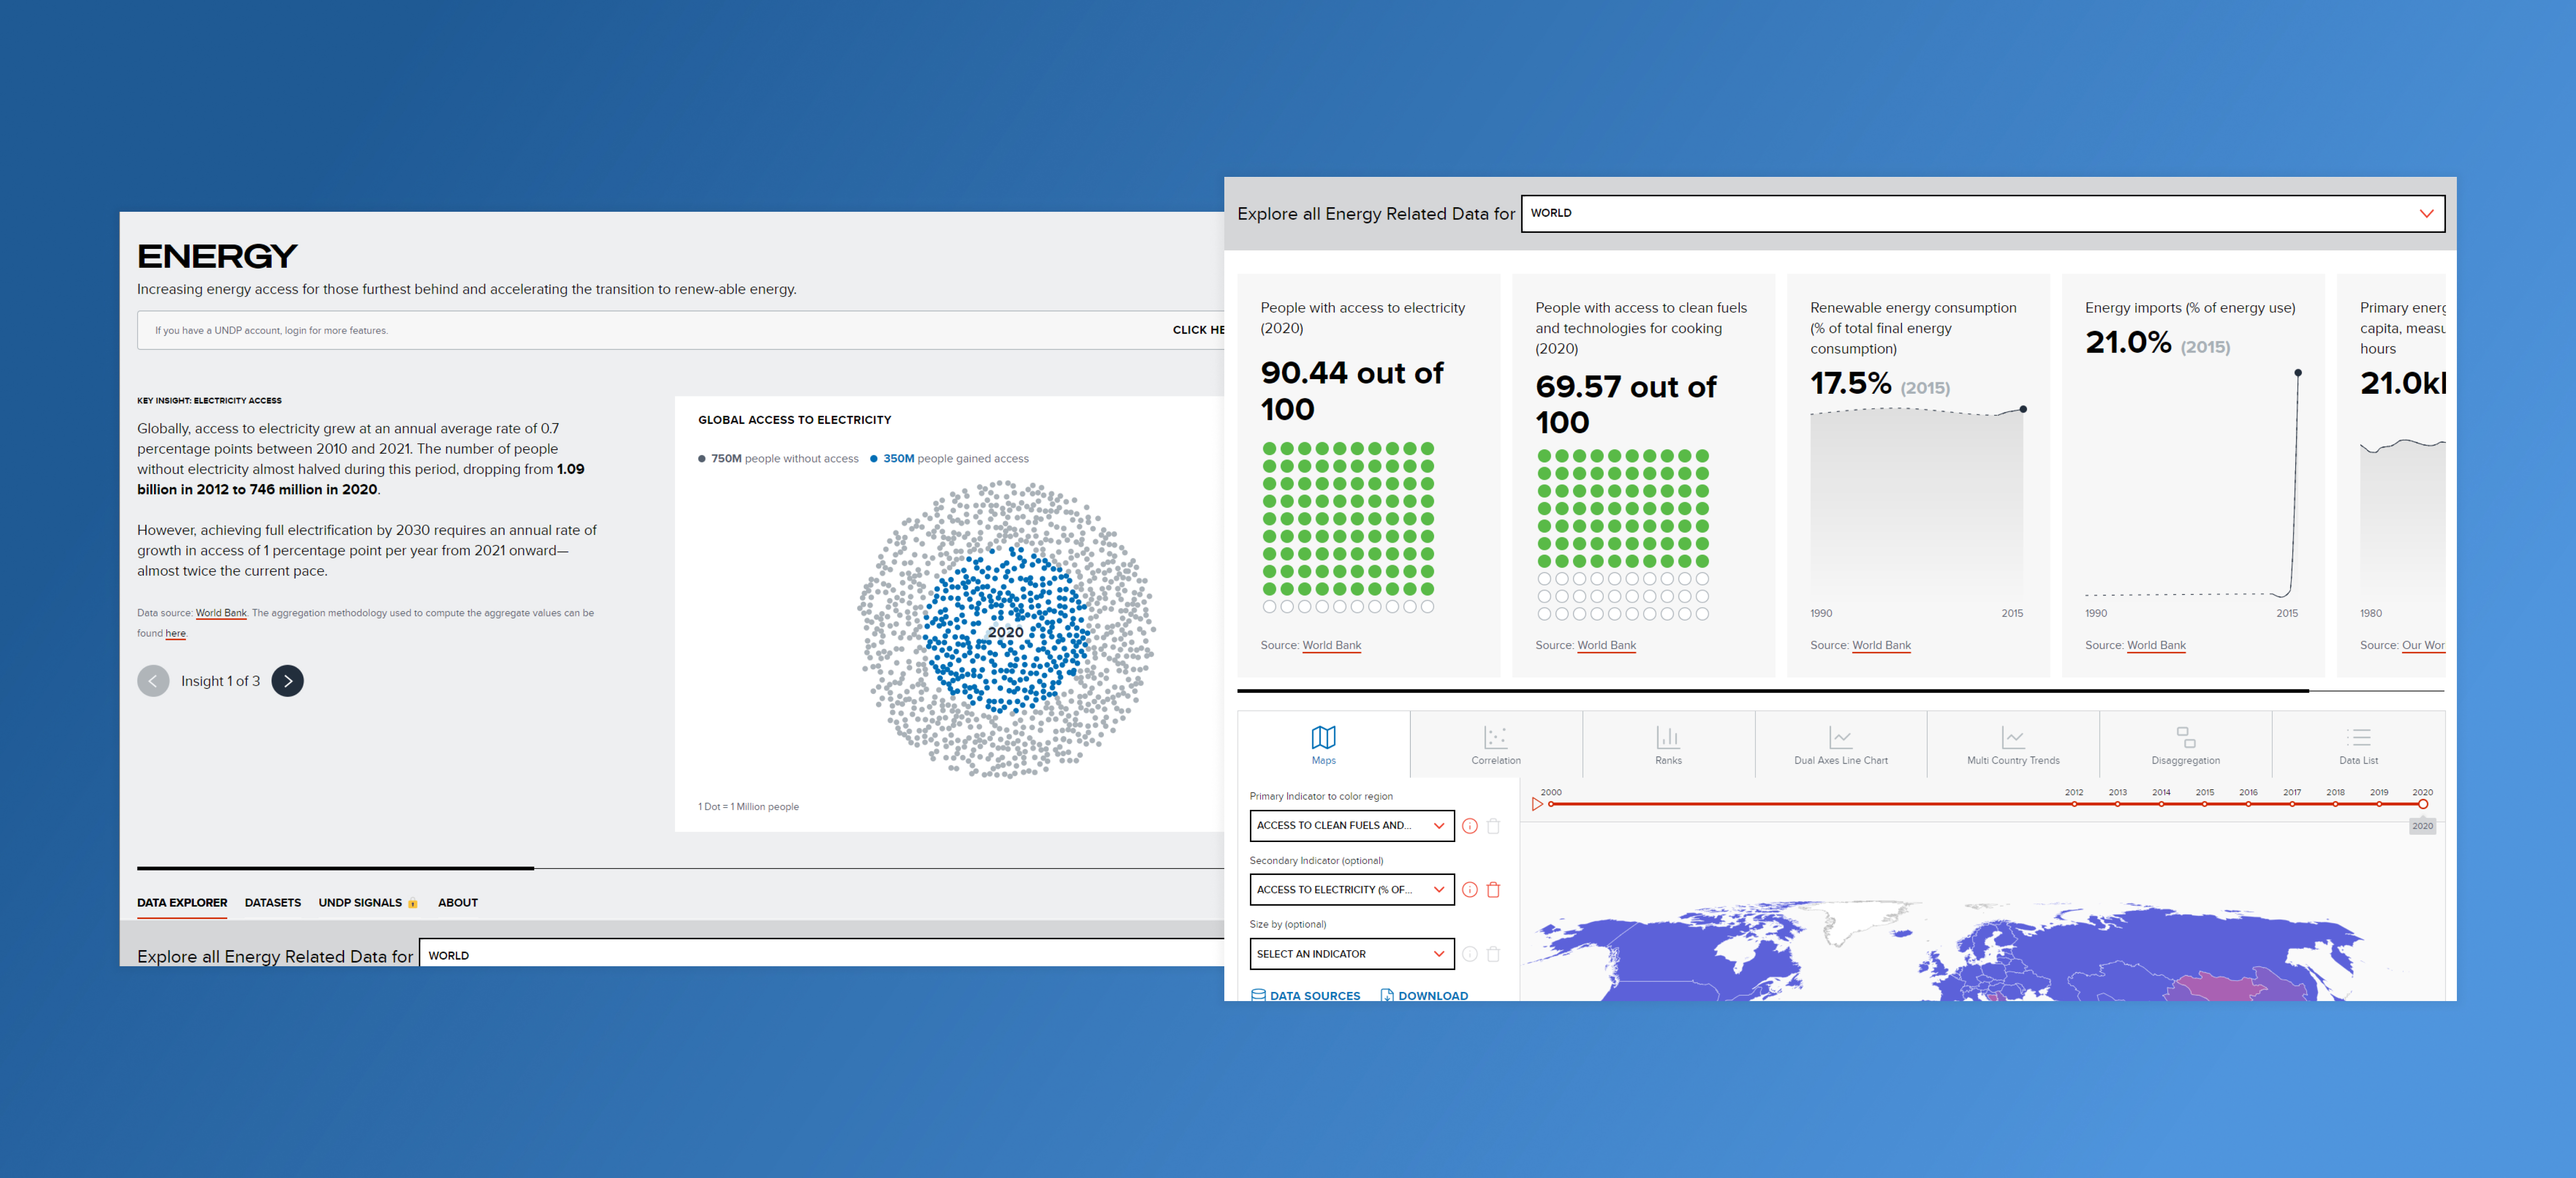The width and height of the screenshot is (2576, 1178).
Task: Click the insight progress bar
Action: [x=335, y=868]
